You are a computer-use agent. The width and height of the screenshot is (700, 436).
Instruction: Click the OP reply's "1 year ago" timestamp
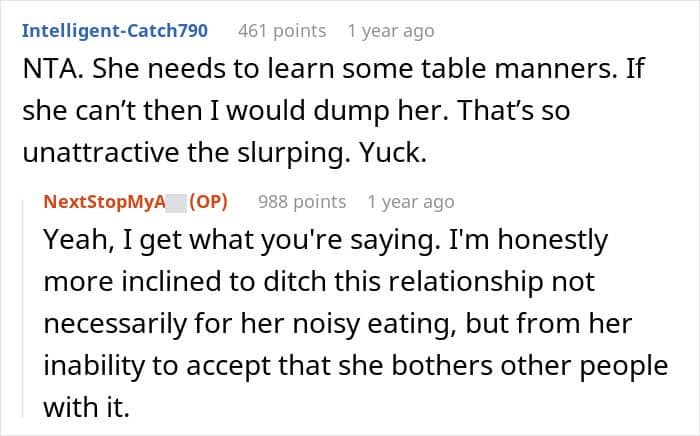point(410,201)
